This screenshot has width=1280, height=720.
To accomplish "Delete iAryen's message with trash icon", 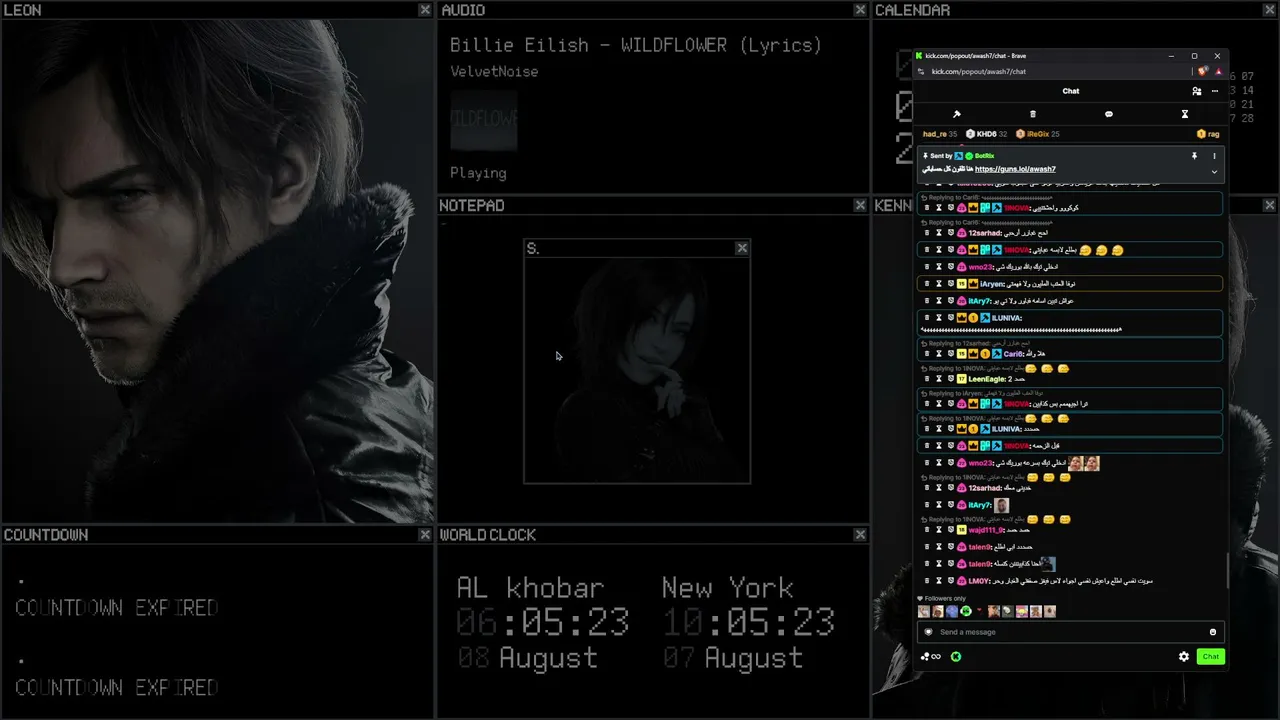I will pyautogui.click(x=926, y=284).
